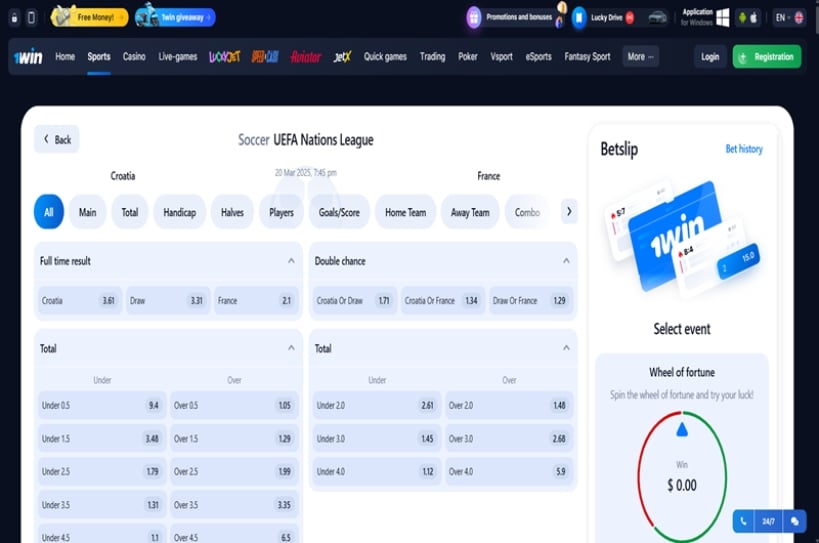Click the Android app icon
The height and width of the screenshot is (543, 819).
(x=742, y=18)
